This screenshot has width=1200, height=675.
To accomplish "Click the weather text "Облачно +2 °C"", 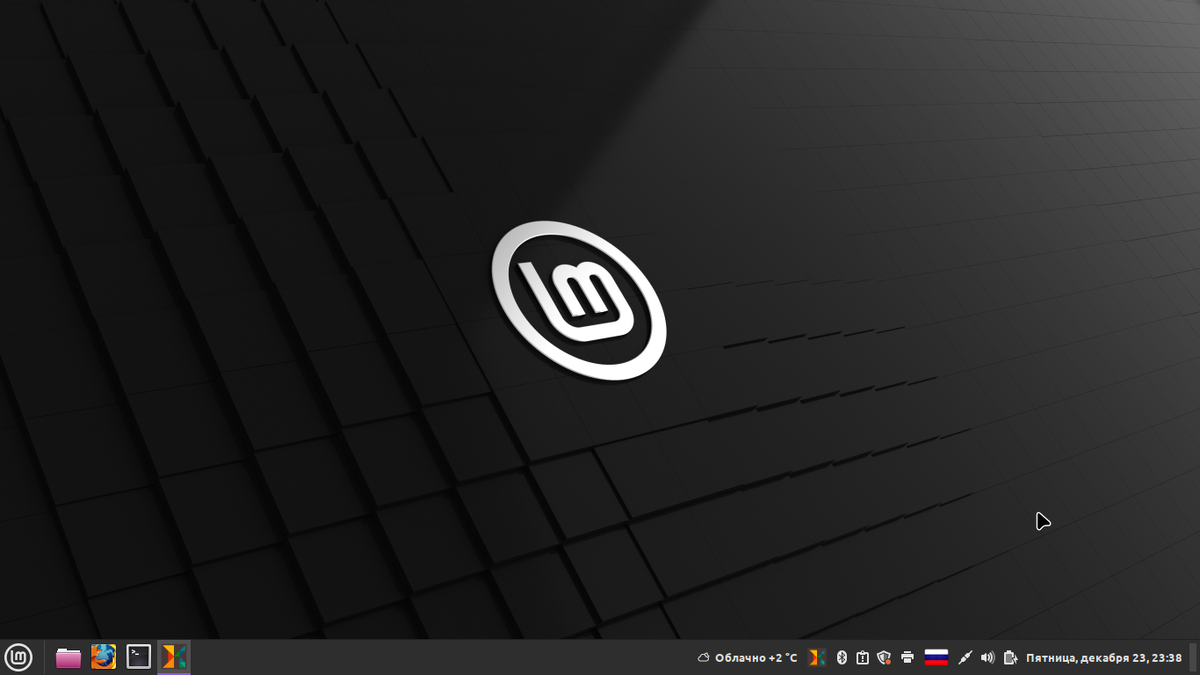I will (756, 658).
